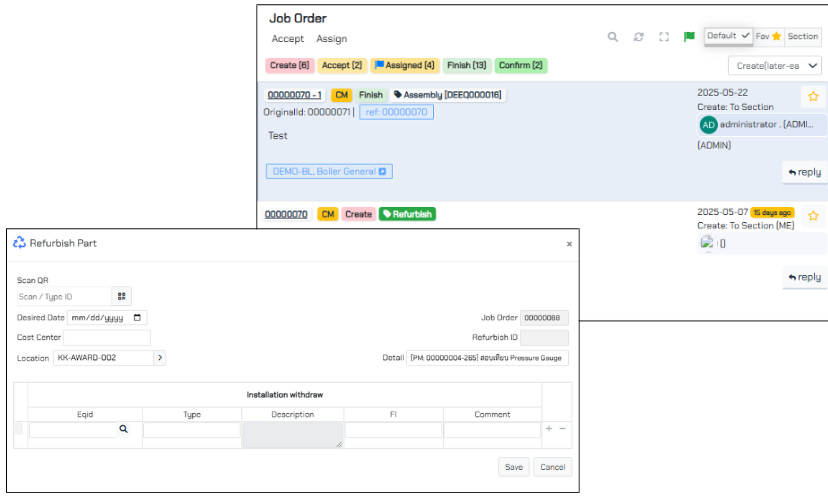Click the green flag icon
Viewport: 828px width, 497px height.
(x=689, y=37)
